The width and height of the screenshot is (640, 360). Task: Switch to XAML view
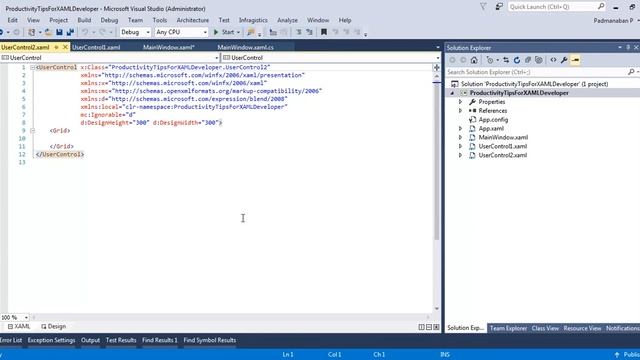(x=19, y=327)
